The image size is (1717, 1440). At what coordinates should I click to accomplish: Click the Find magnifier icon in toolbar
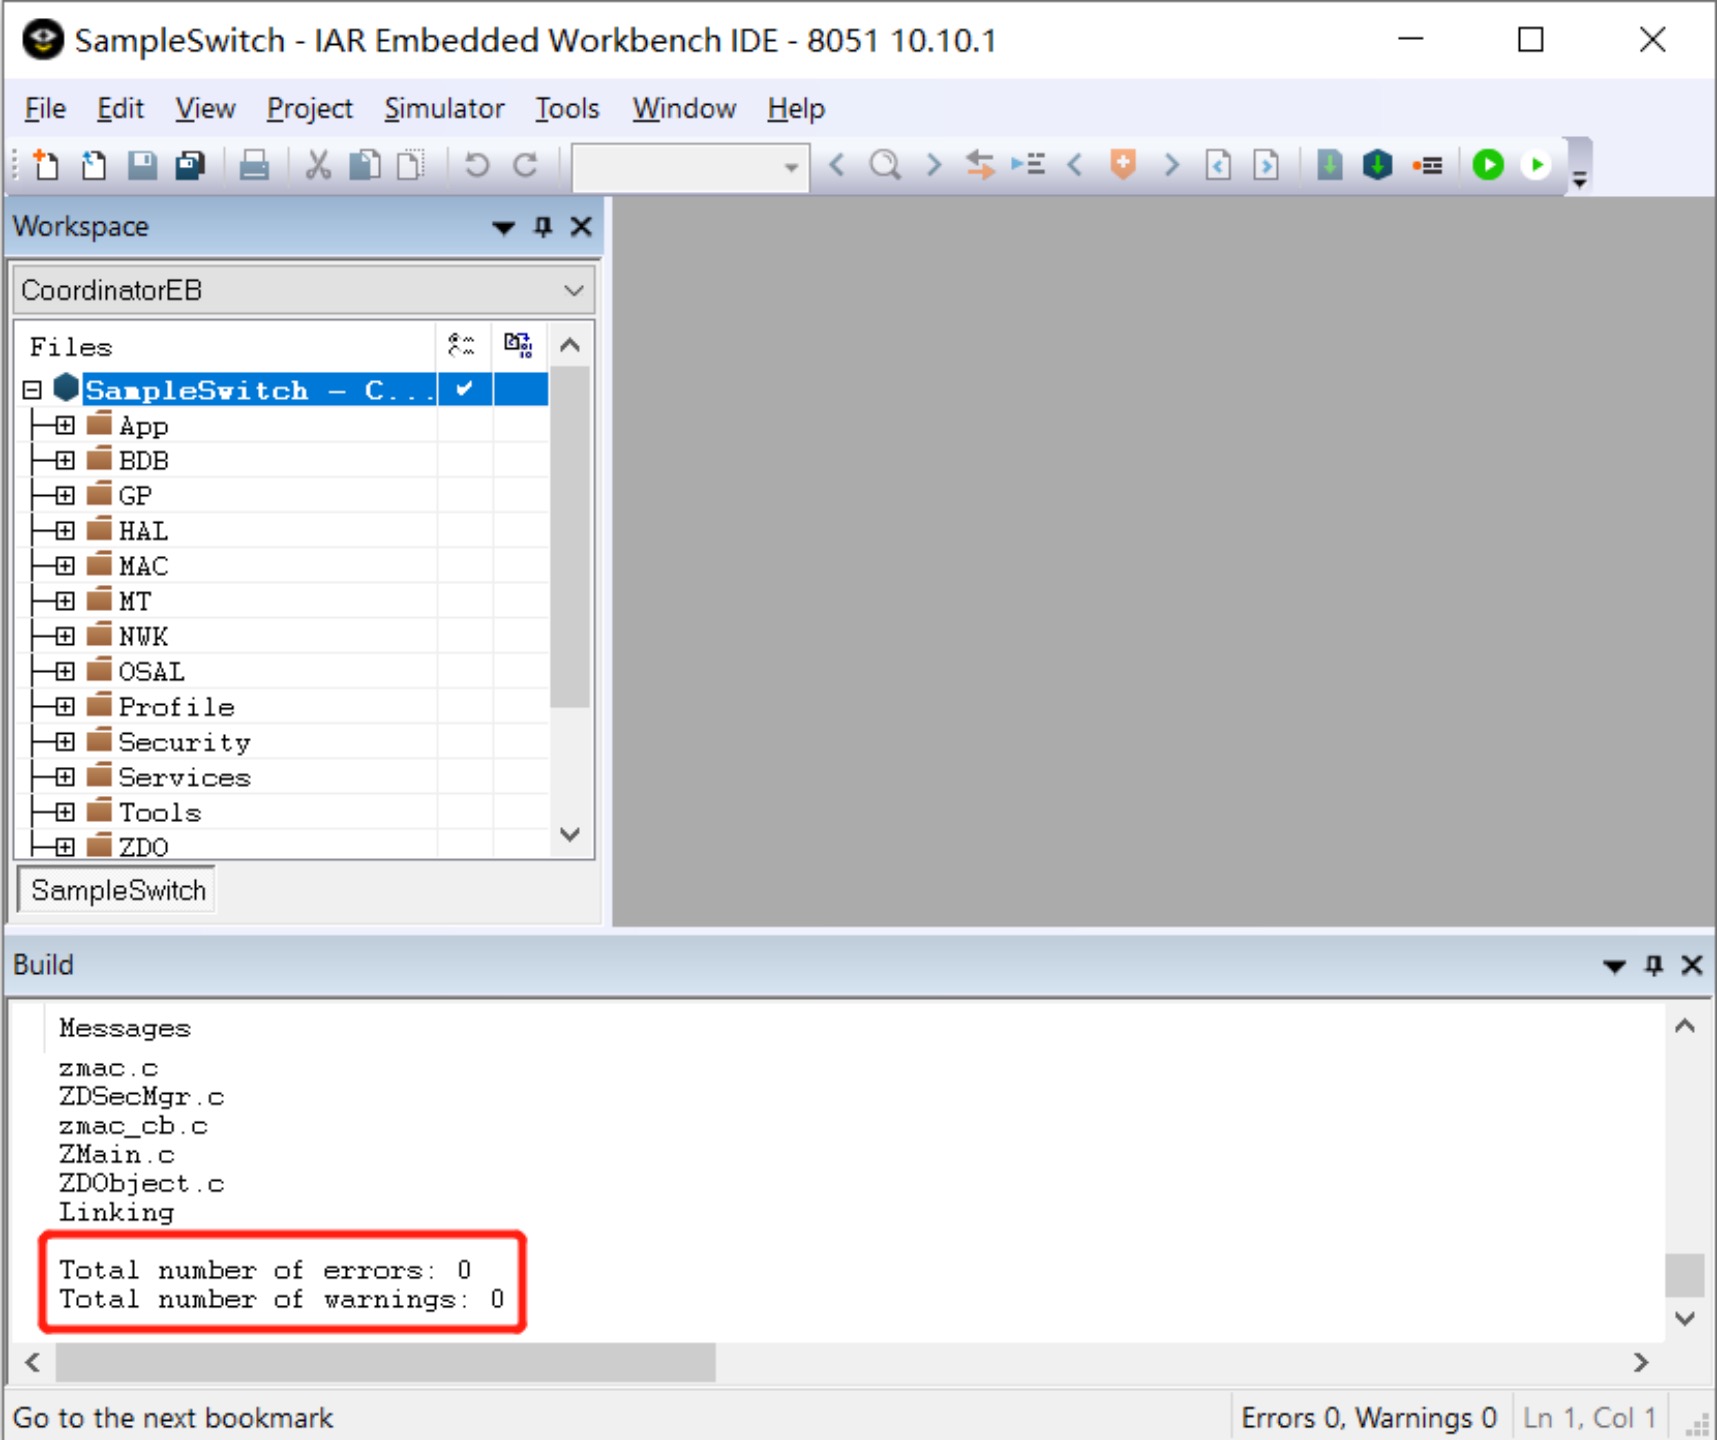click(x=885, y=164)
